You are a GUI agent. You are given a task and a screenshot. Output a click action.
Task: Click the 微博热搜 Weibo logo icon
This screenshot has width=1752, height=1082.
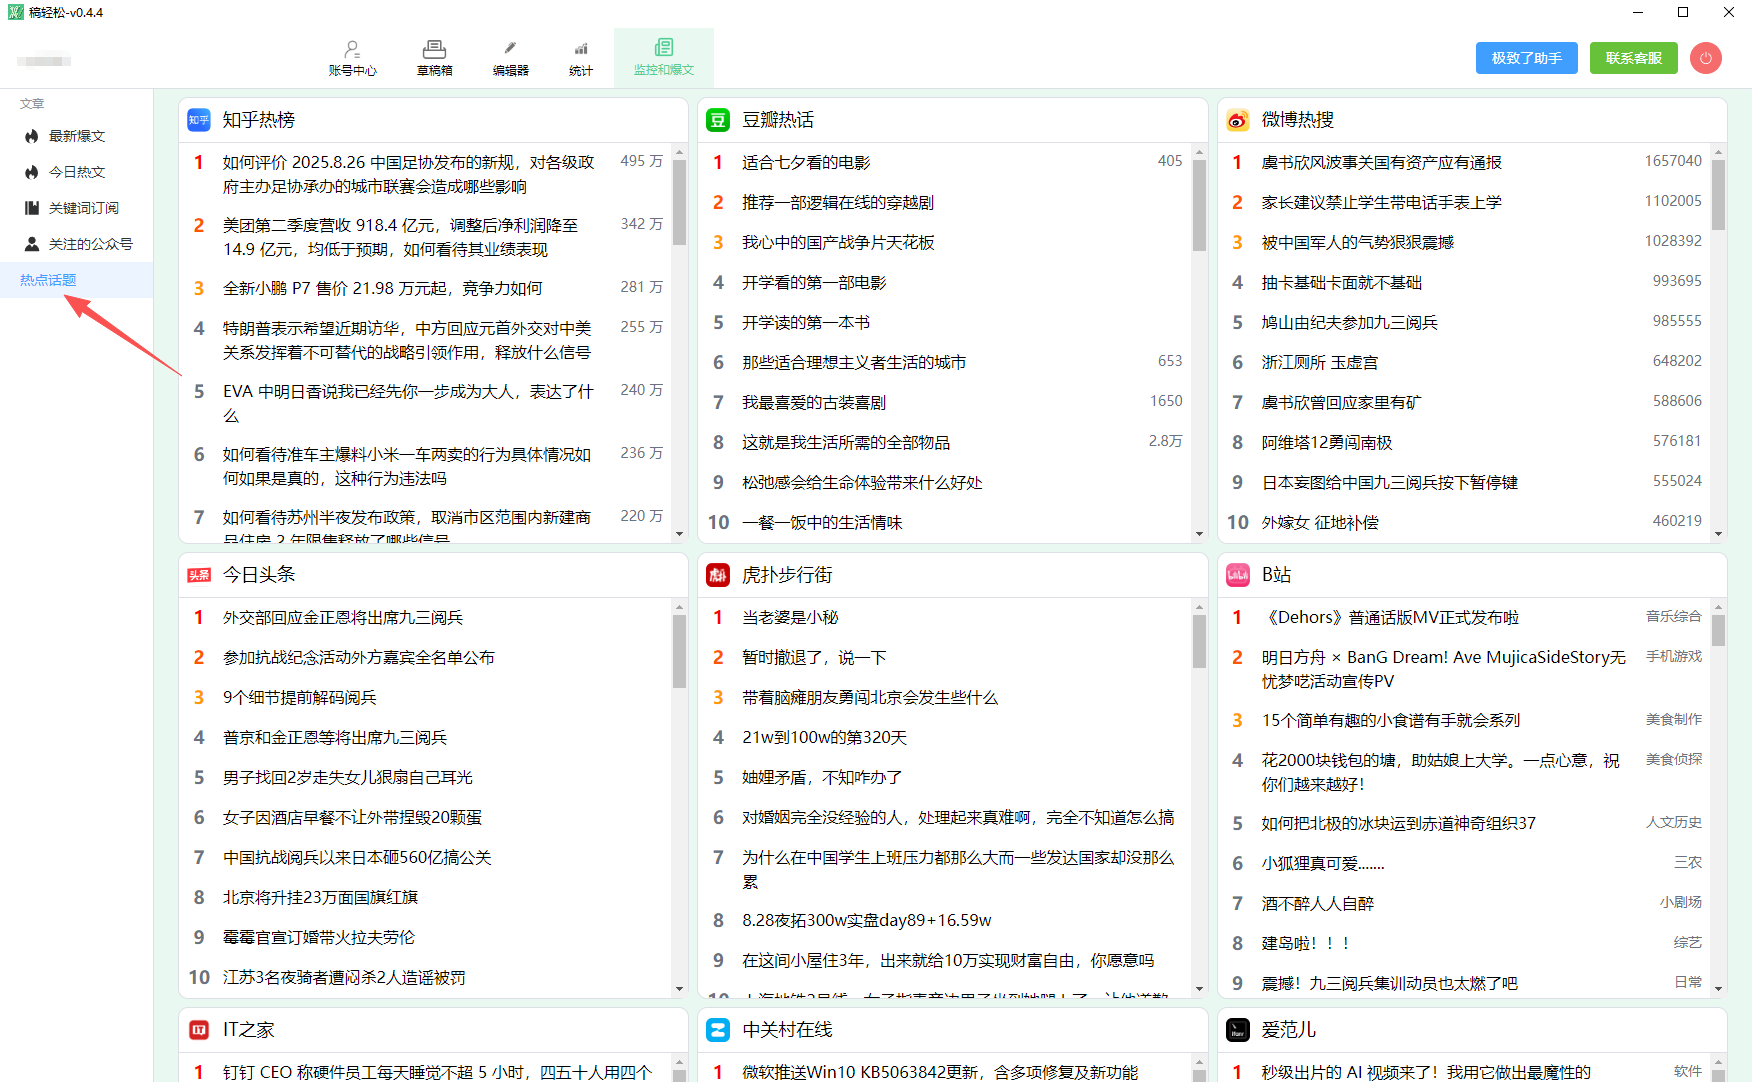(1237, 120)
